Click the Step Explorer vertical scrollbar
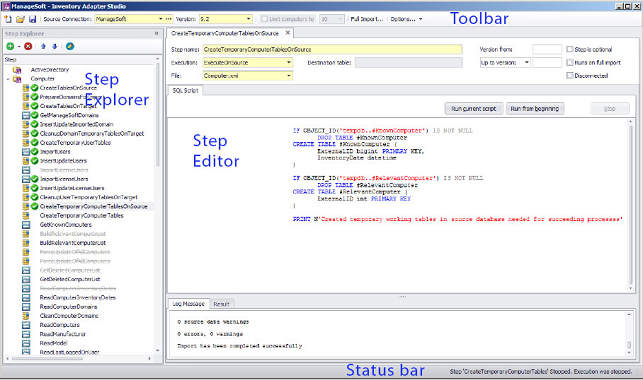The width and height of the screenshot is (643, 380). click(x=157, y=205)
